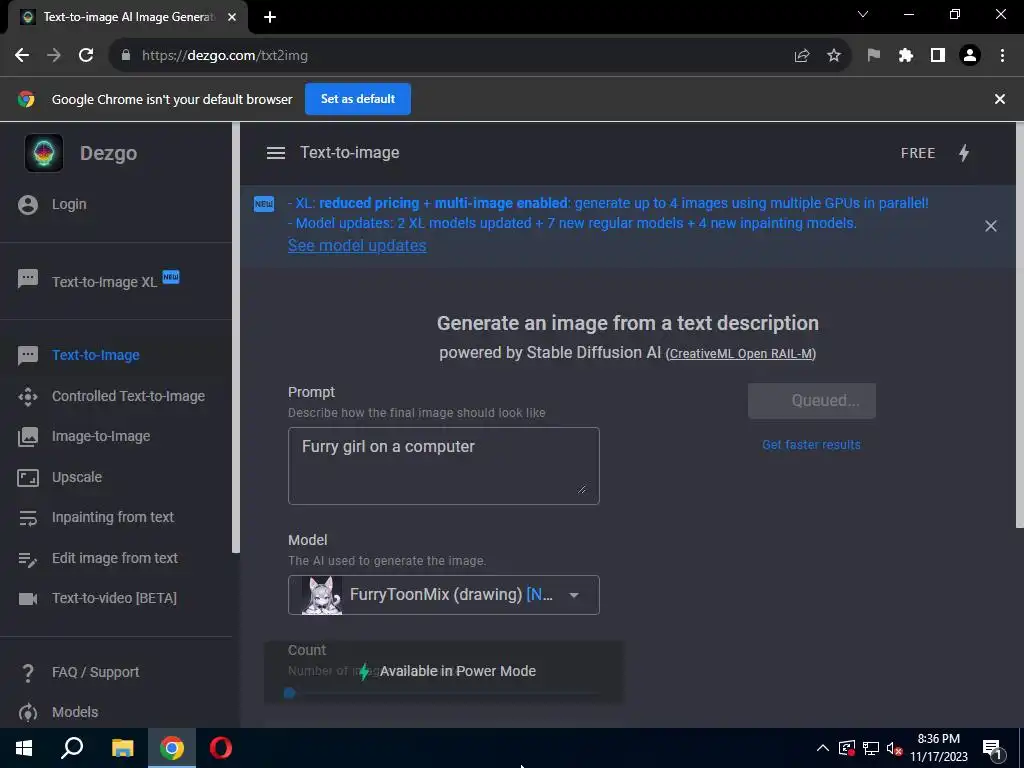Click the Edit image from text pencil icon

[28, 559]
